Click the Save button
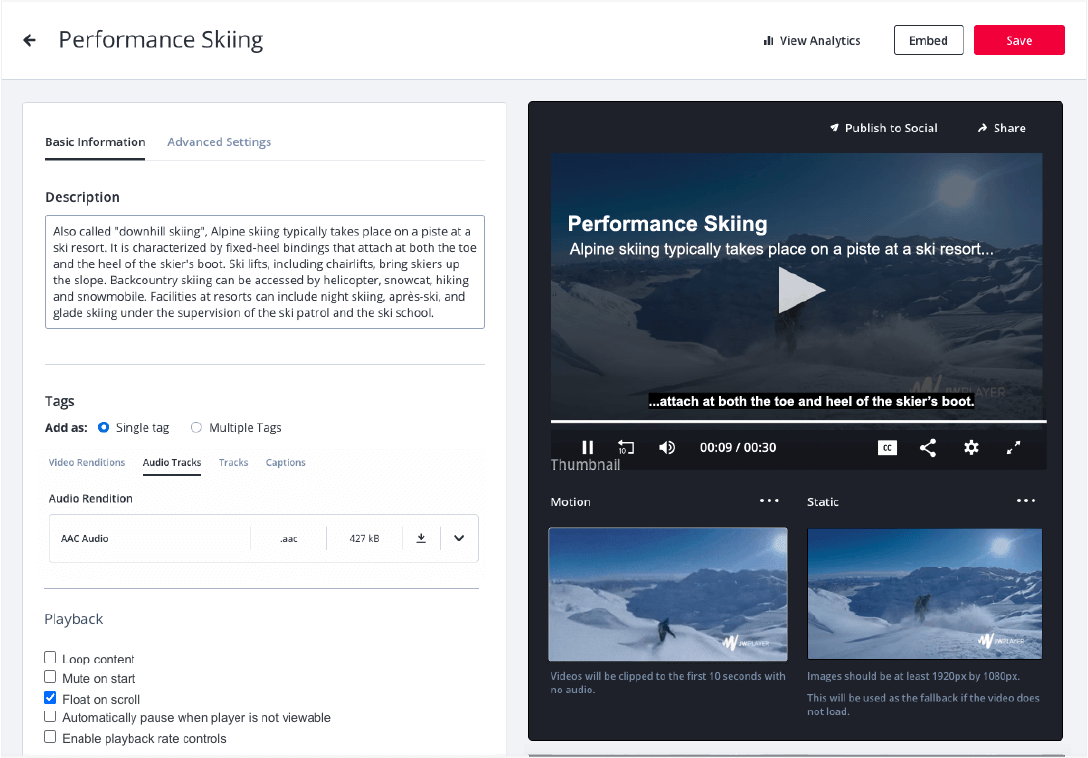 point(1019,40)
